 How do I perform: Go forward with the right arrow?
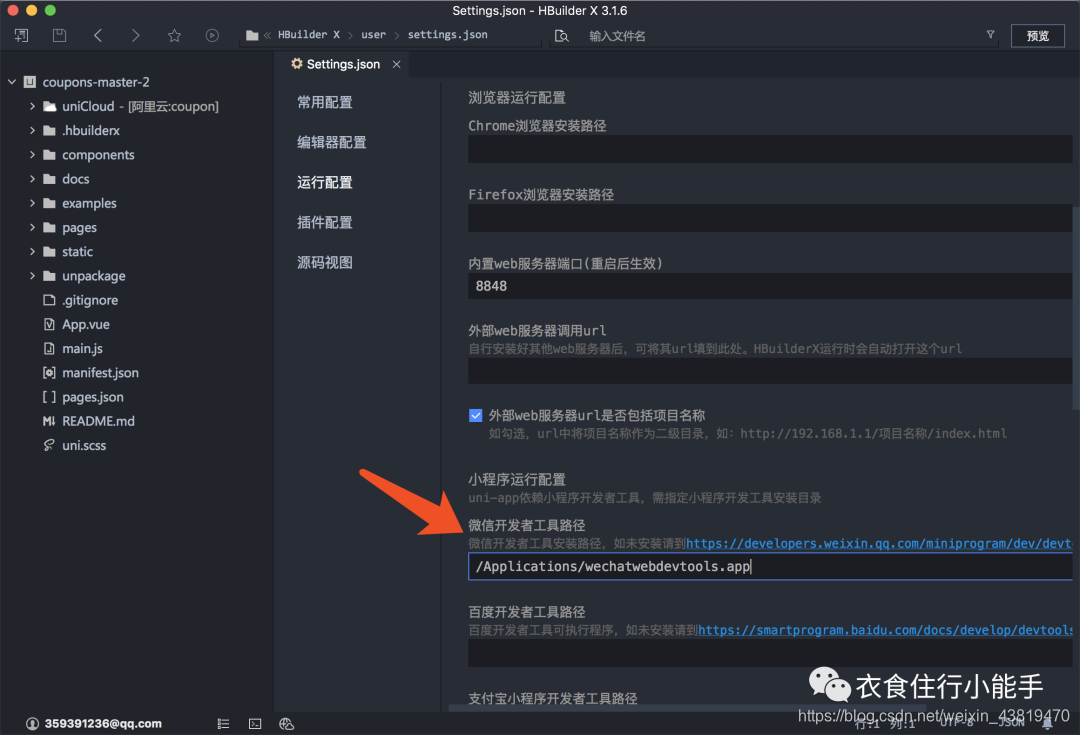tap(136, 35)
